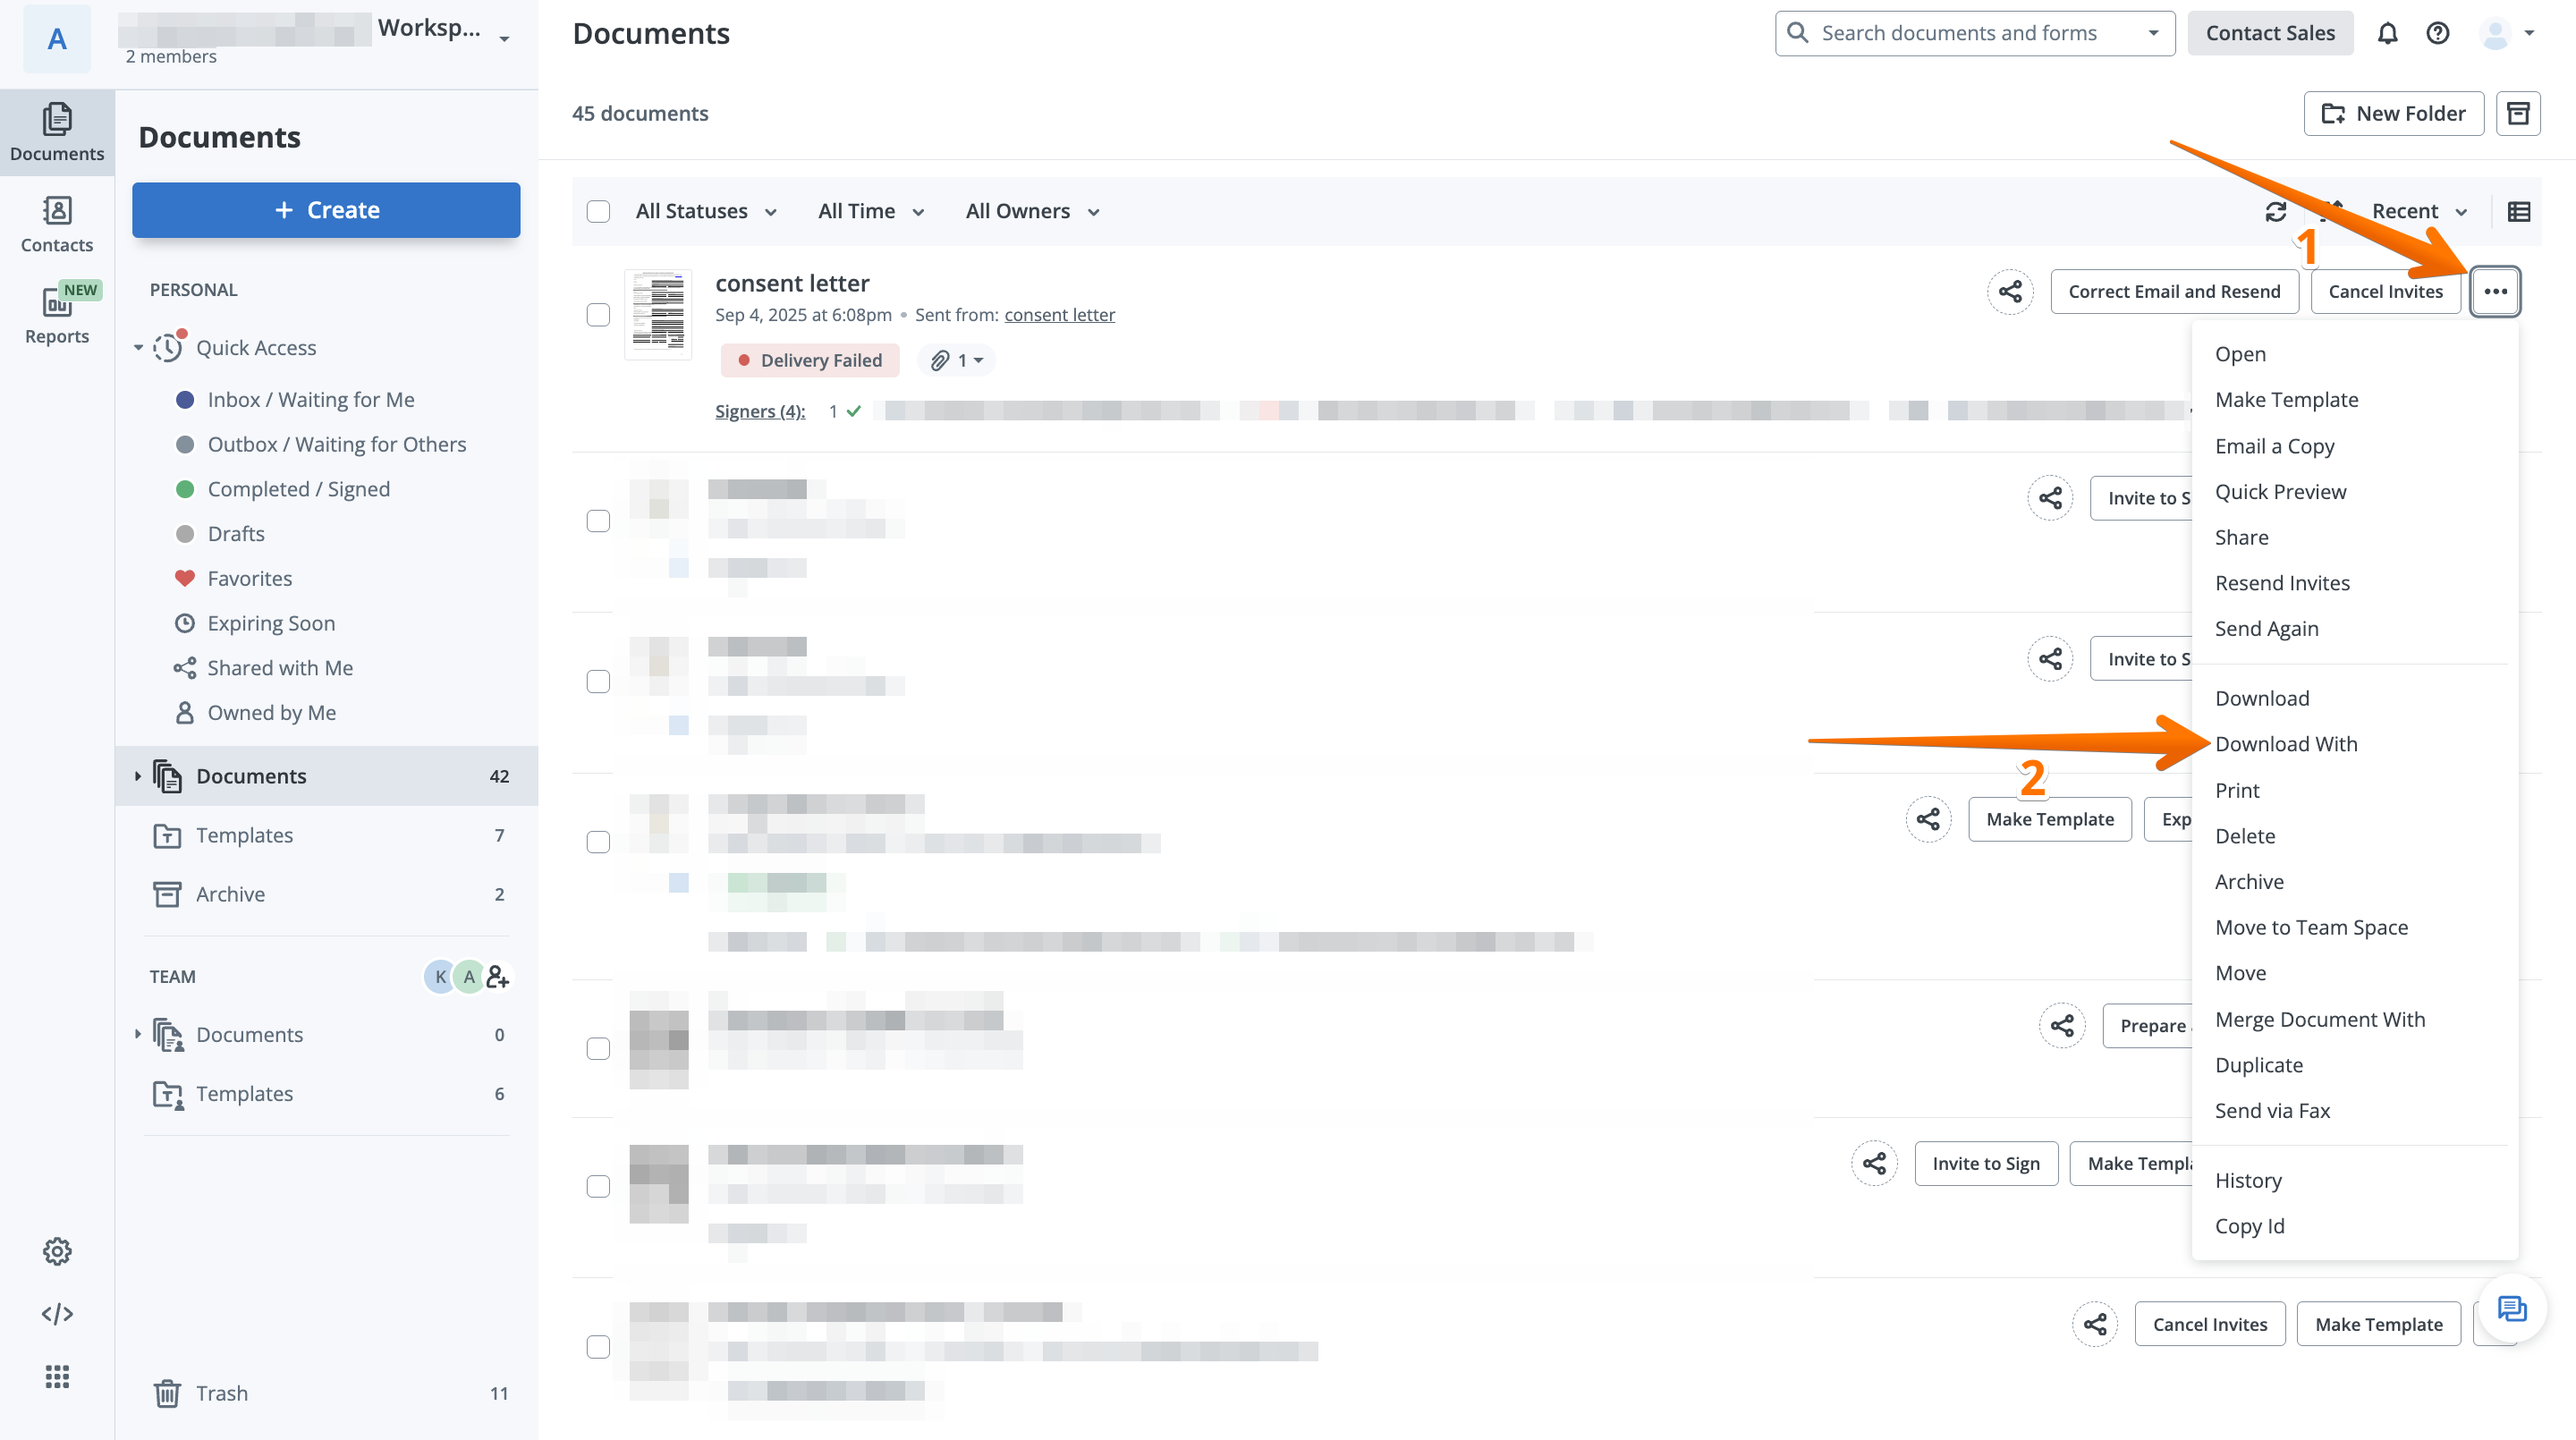Open the Archive box icon near New Folder
Viewport: 2576px width, 1440px height.
click(x=2518, y=113)
